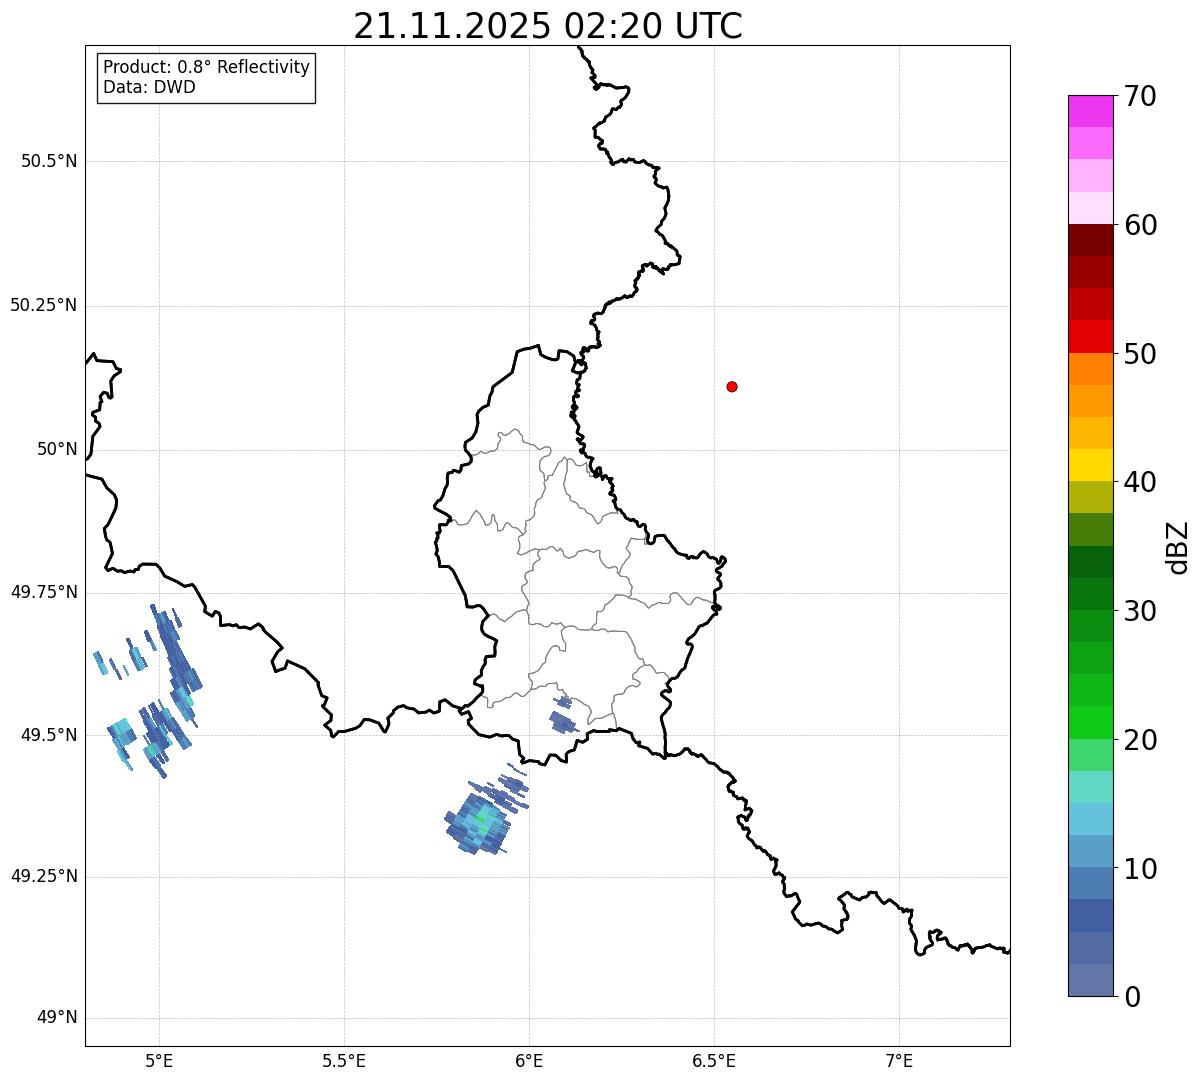Pick the turquoise swatch near 17 dBZ
1202x1081 pixels.
click(x=1090, y=787)
